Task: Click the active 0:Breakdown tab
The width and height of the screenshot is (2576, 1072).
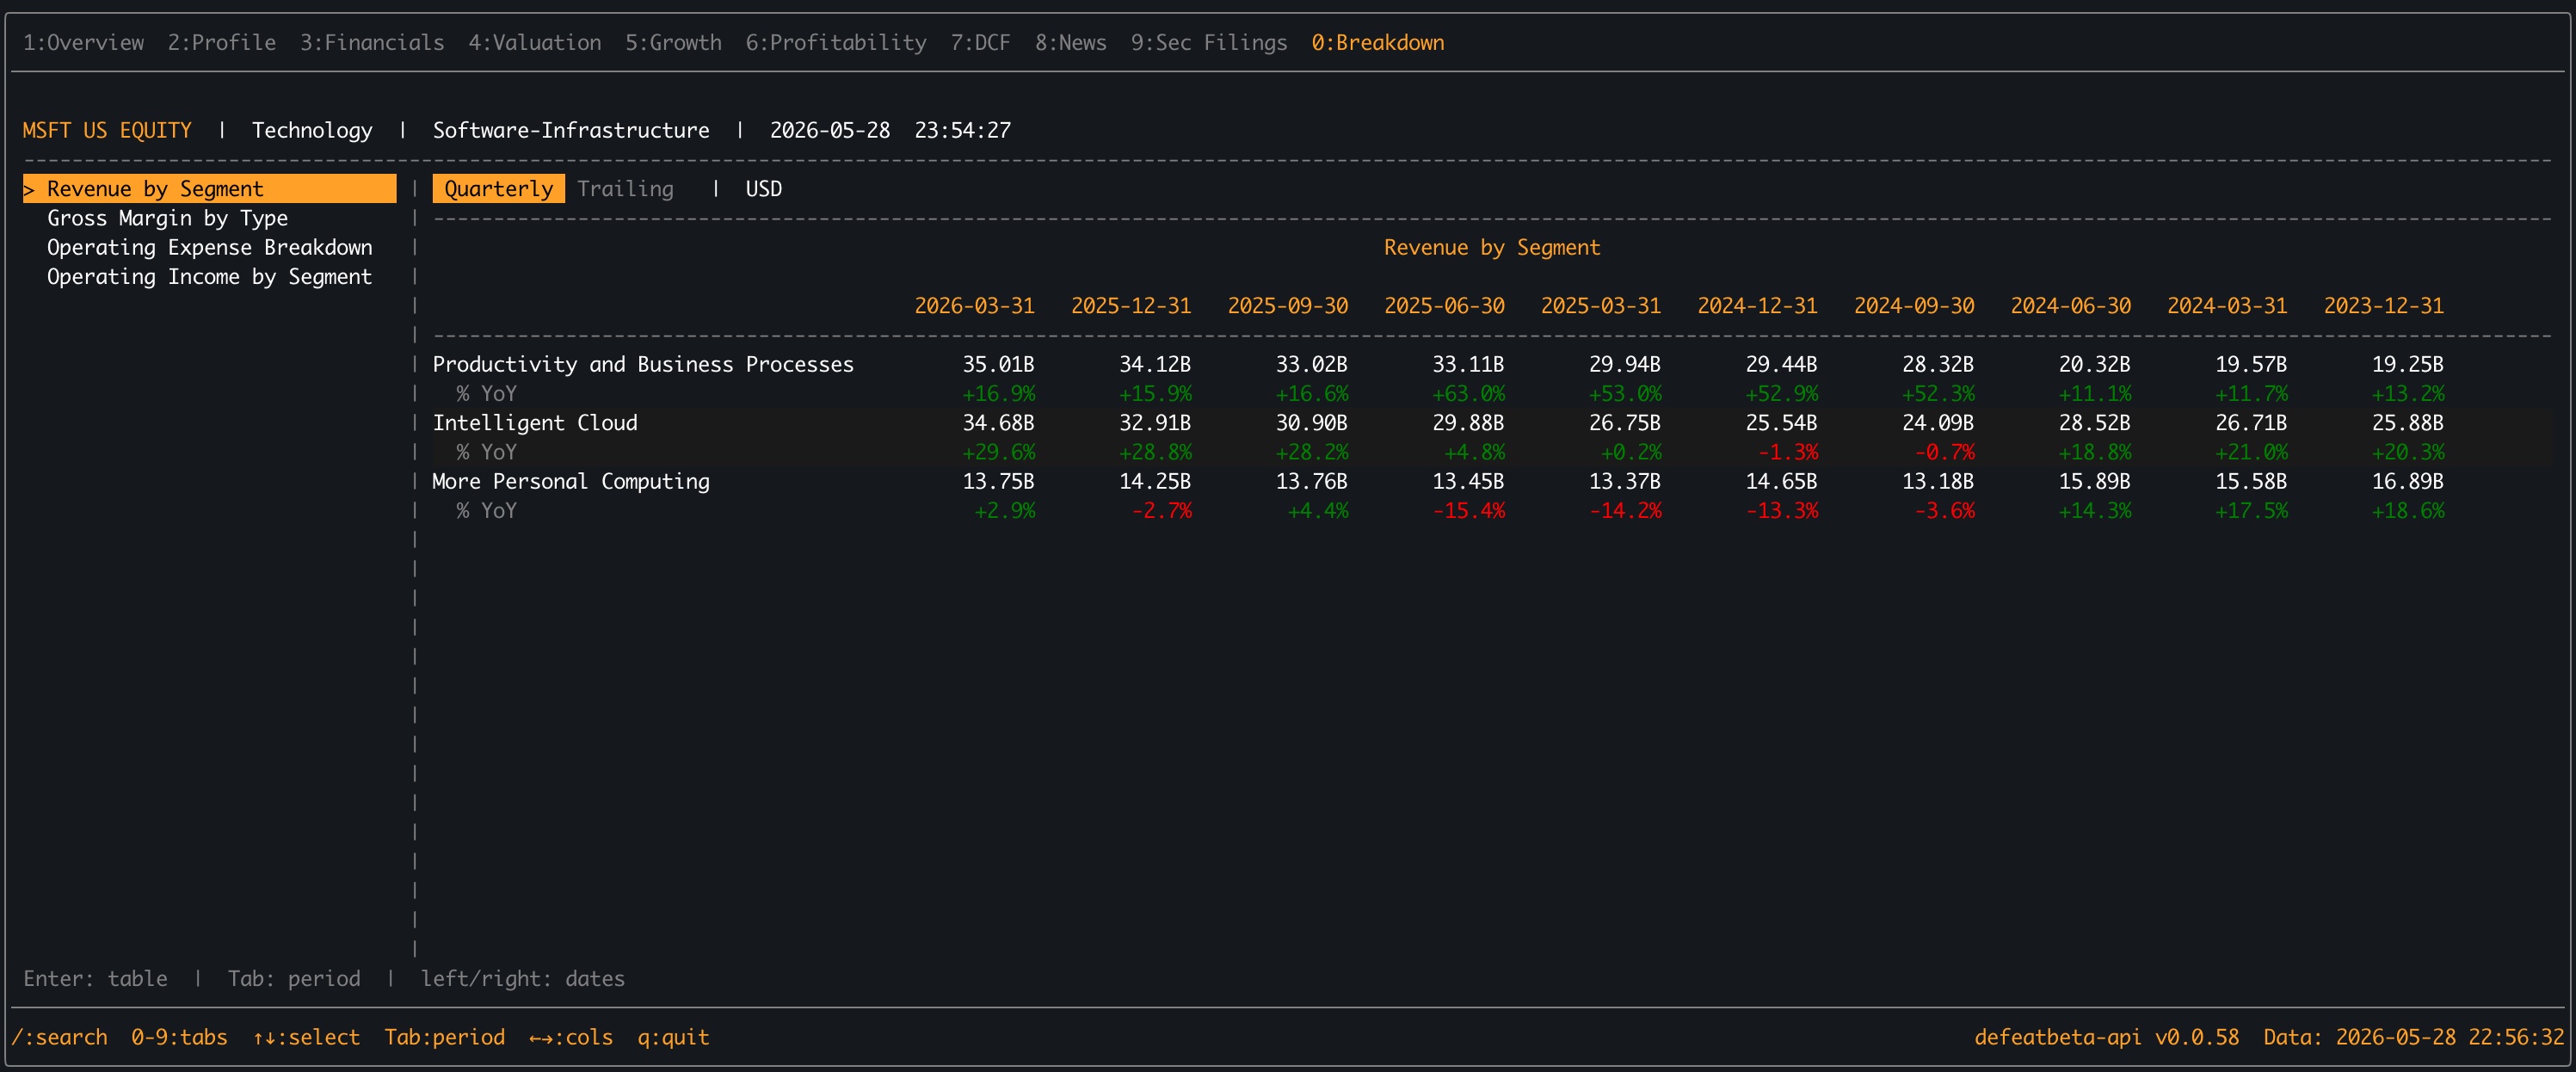Action: click(1378, 43)
